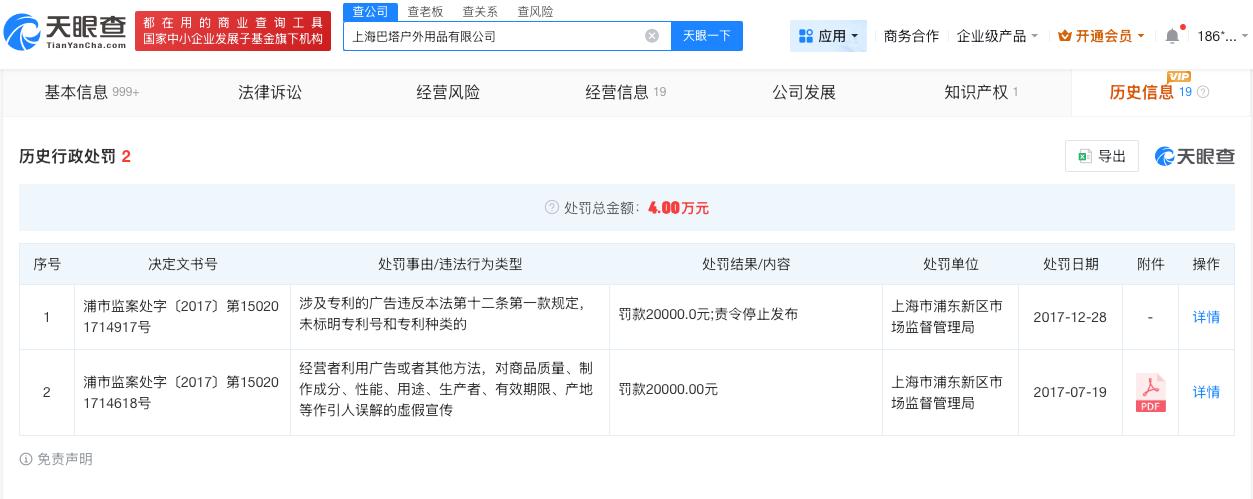Switch to the 查老板 search tab
This screenshot has width=1253, height=499.
pos(425,12)
